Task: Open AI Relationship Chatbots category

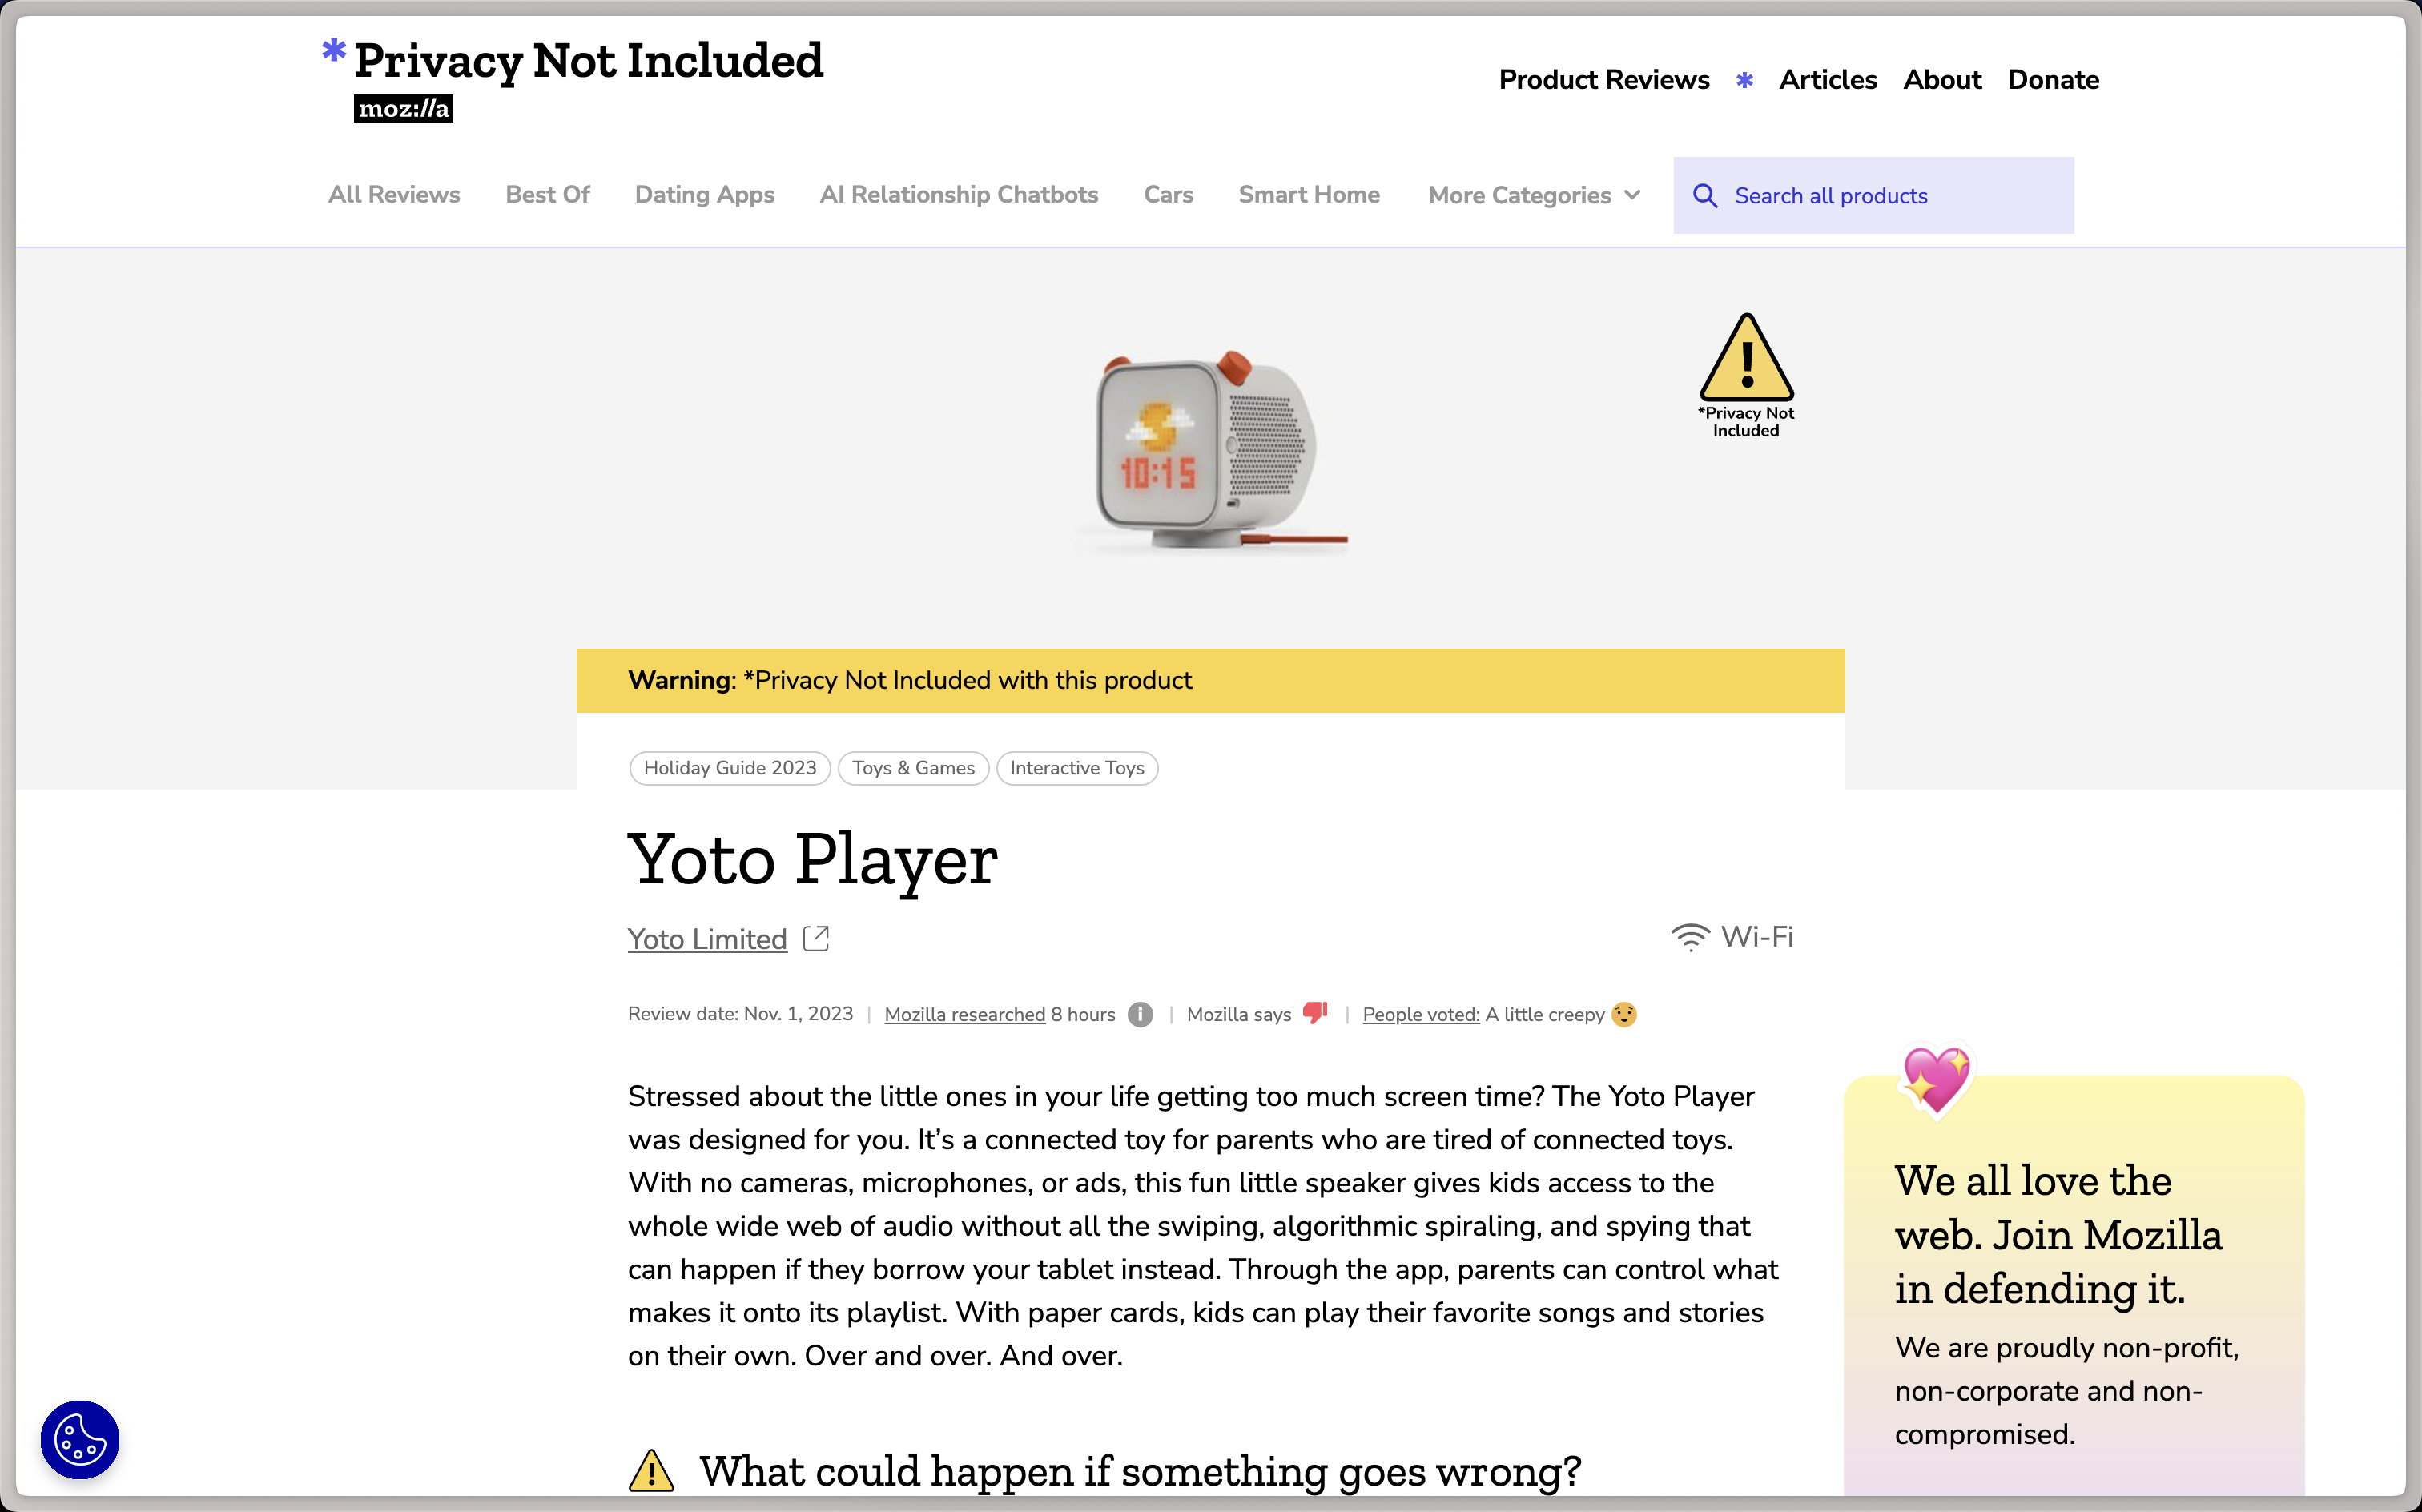Action: click(959, 194)
